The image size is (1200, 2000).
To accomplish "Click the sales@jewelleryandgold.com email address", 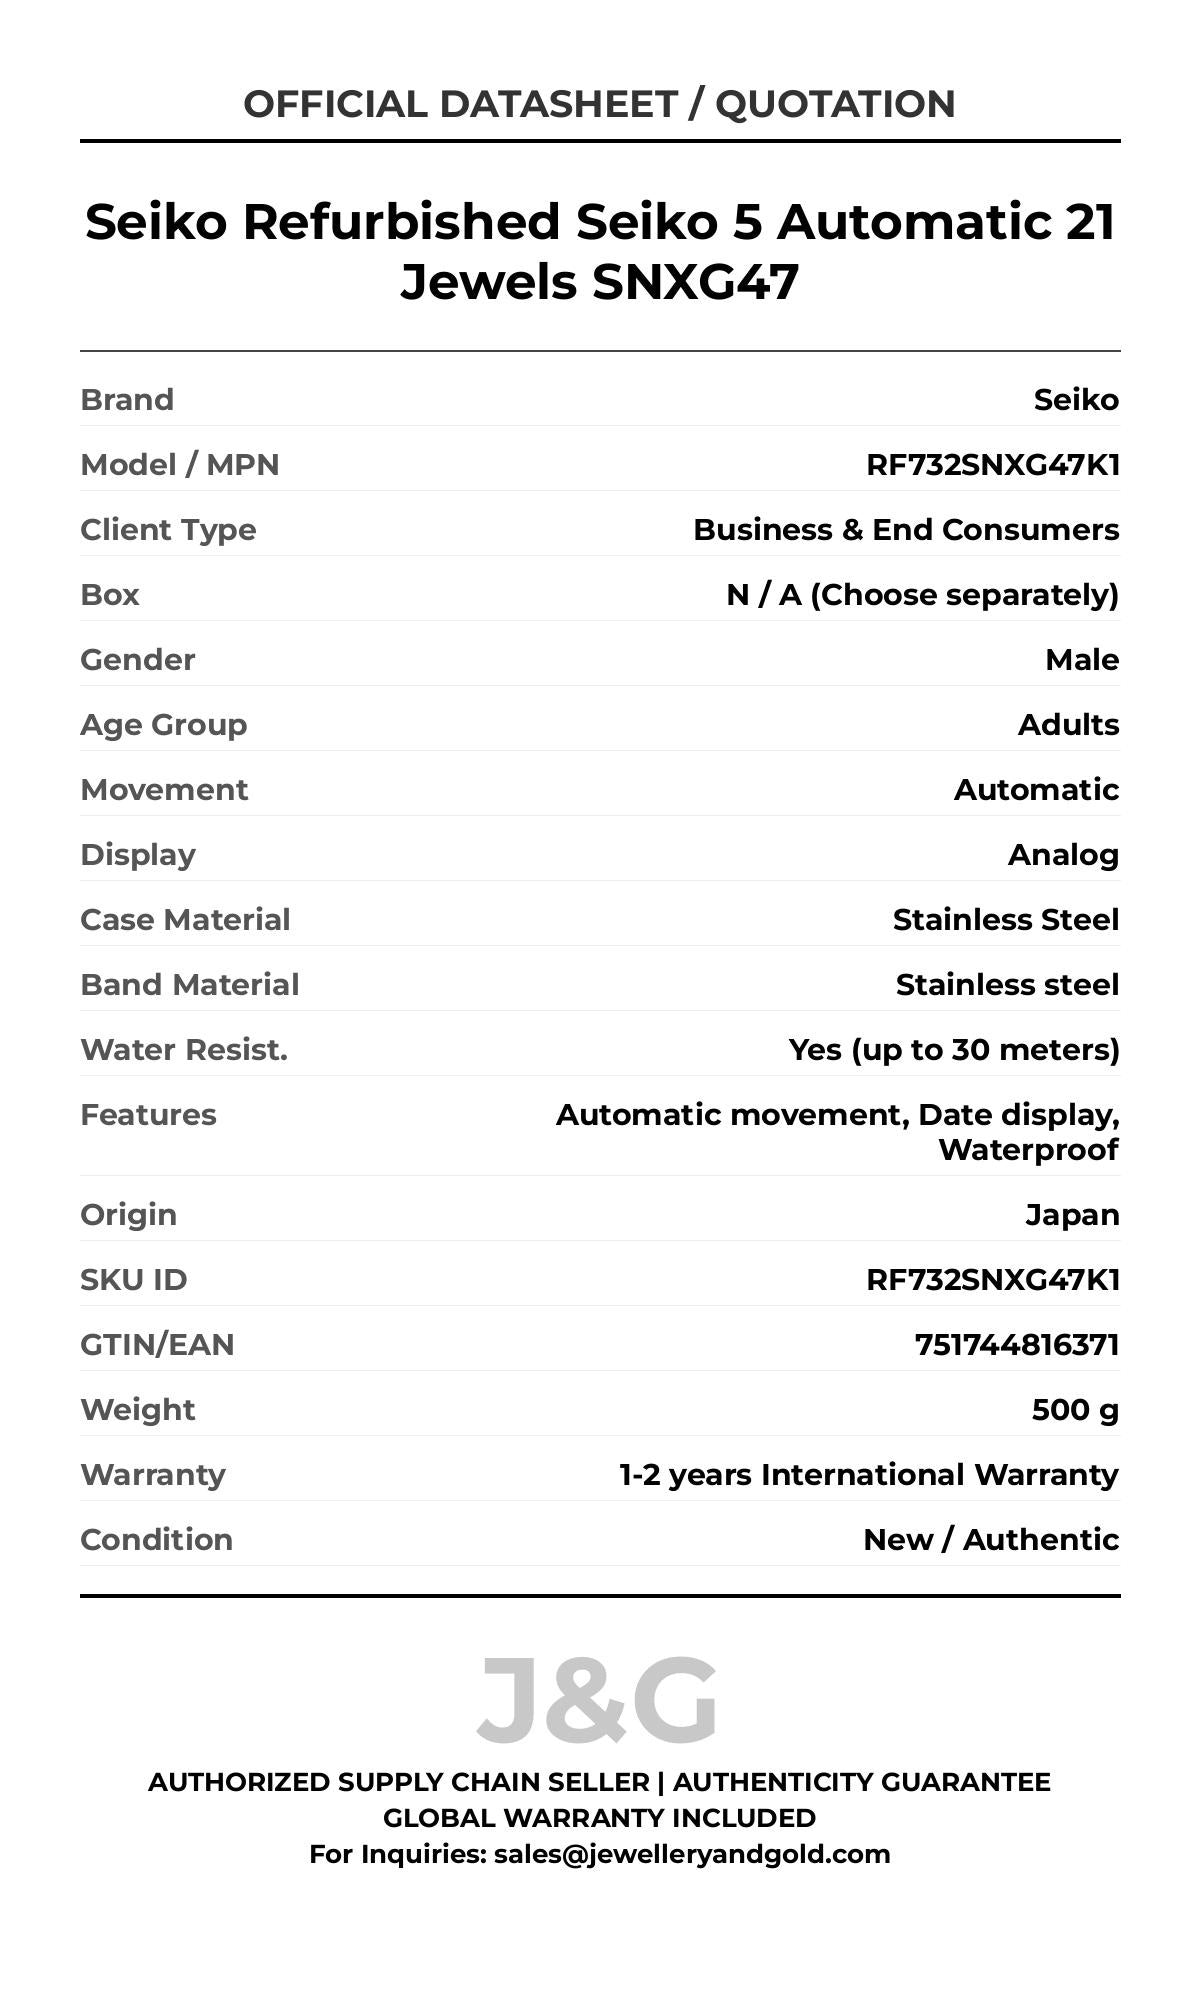I will coord(691,1854).
